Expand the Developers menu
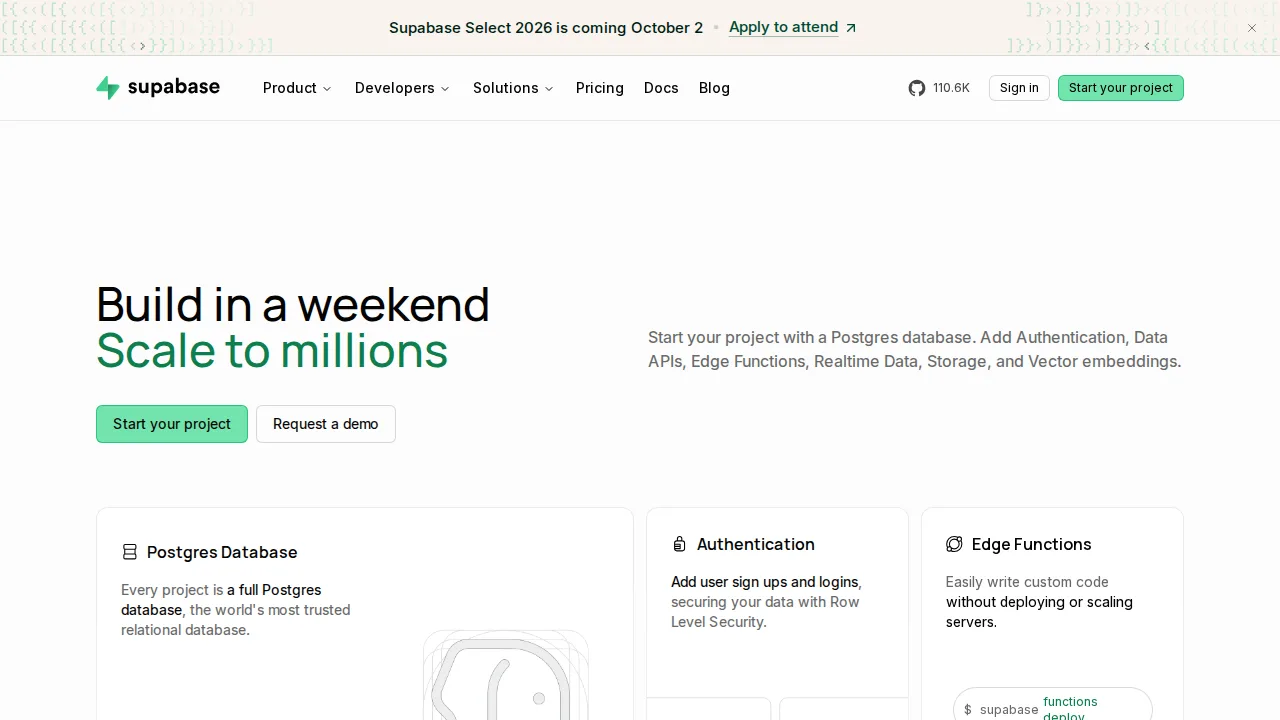 [x=402, y=88]
